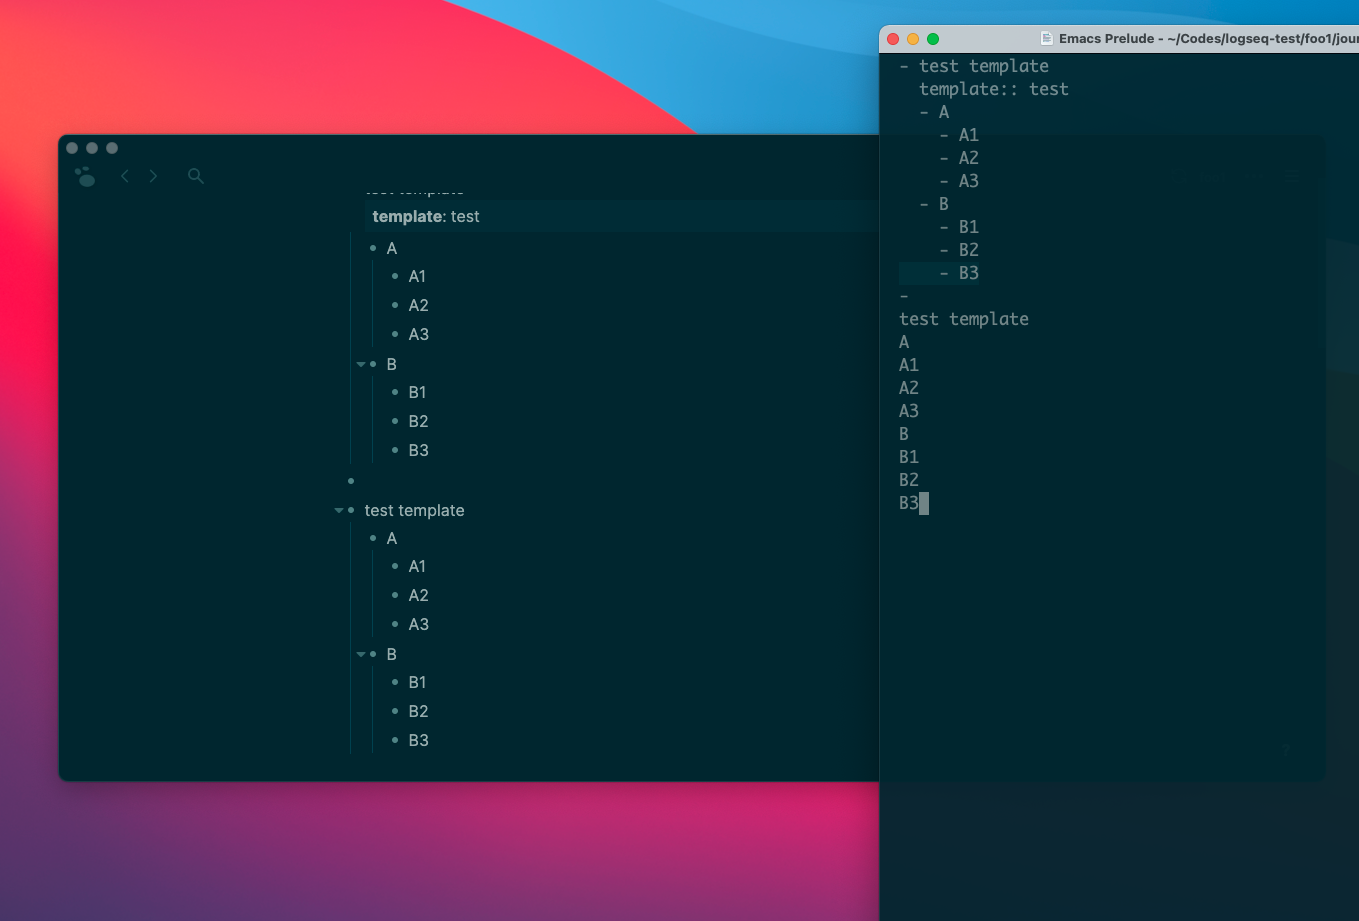Click the bullet next to the test template block
This screenshot has height=921, width=1359.
click(352, 510)
